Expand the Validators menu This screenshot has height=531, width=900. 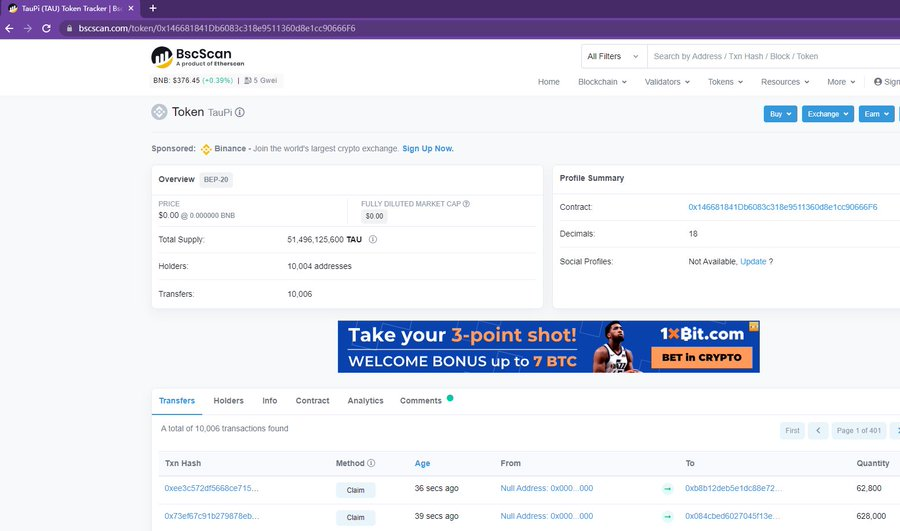coord(667,82)
